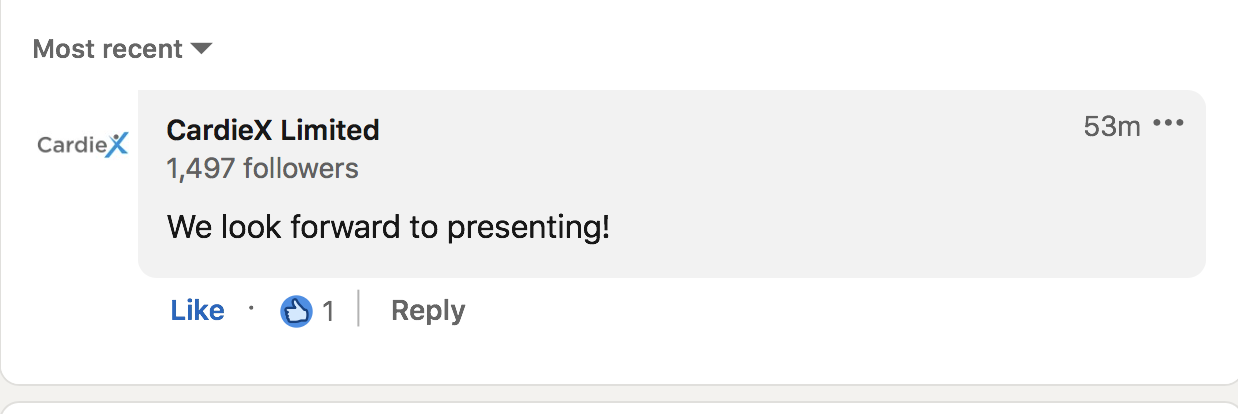Like the CardieX Limited comment
This screenshot has width=1238, height=414.
pyautogui.click(x=197, y=311)
